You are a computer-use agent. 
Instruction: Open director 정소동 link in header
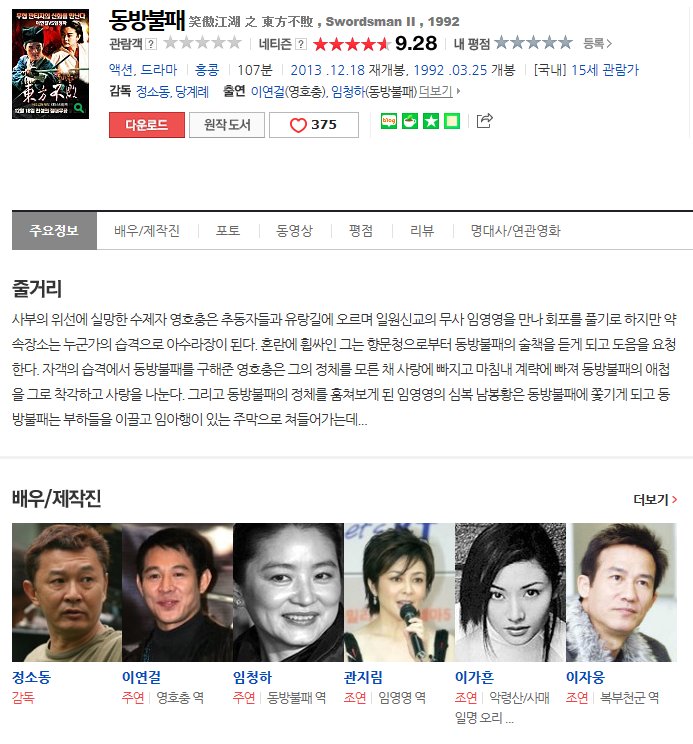153,91
